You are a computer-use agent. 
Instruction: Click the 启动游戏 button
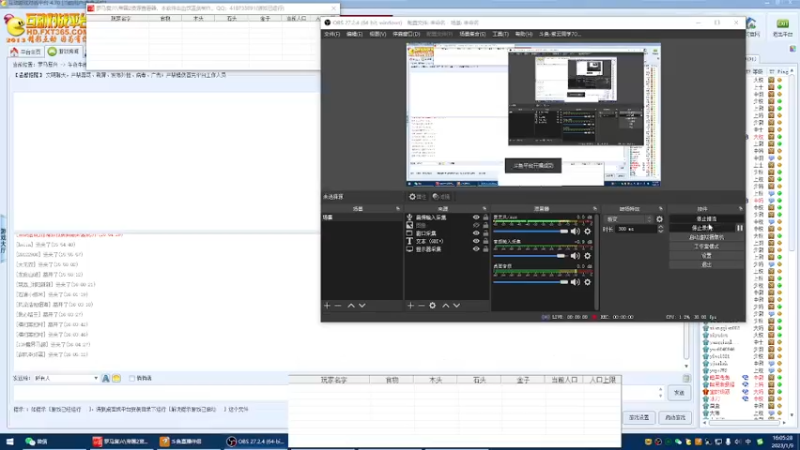675,417
